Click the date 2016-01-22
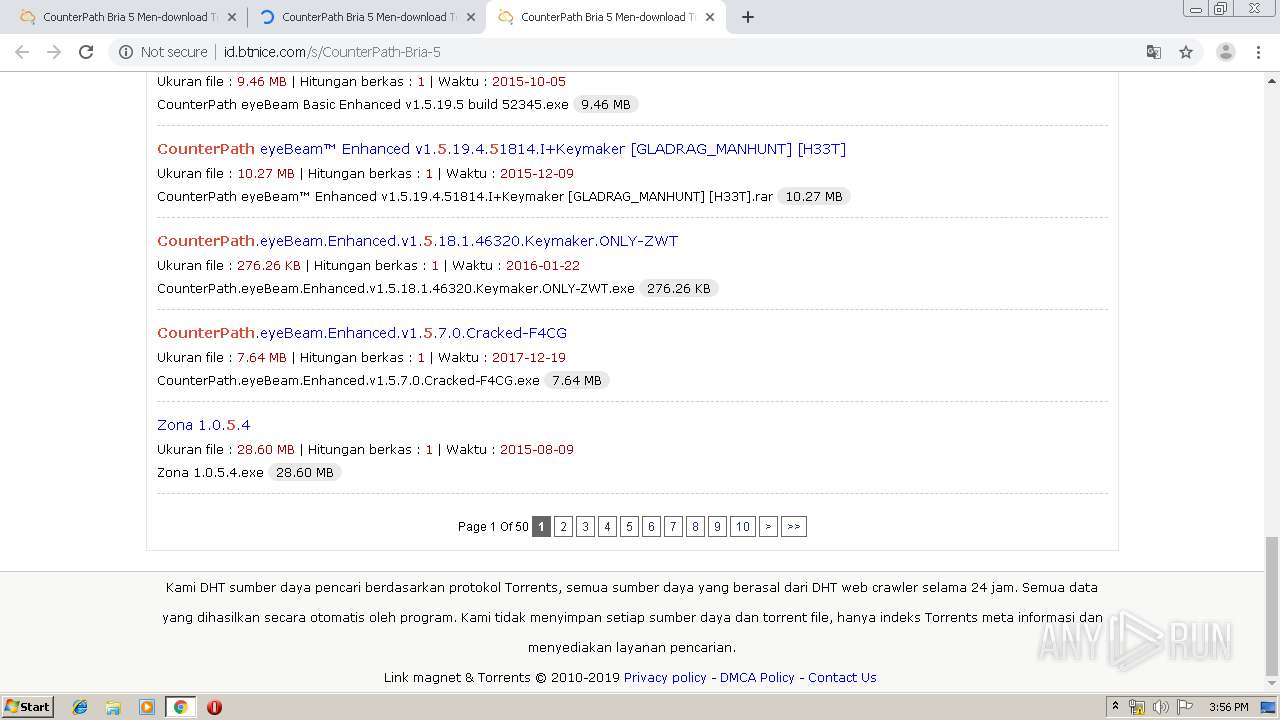 click(x=543, y=265)
